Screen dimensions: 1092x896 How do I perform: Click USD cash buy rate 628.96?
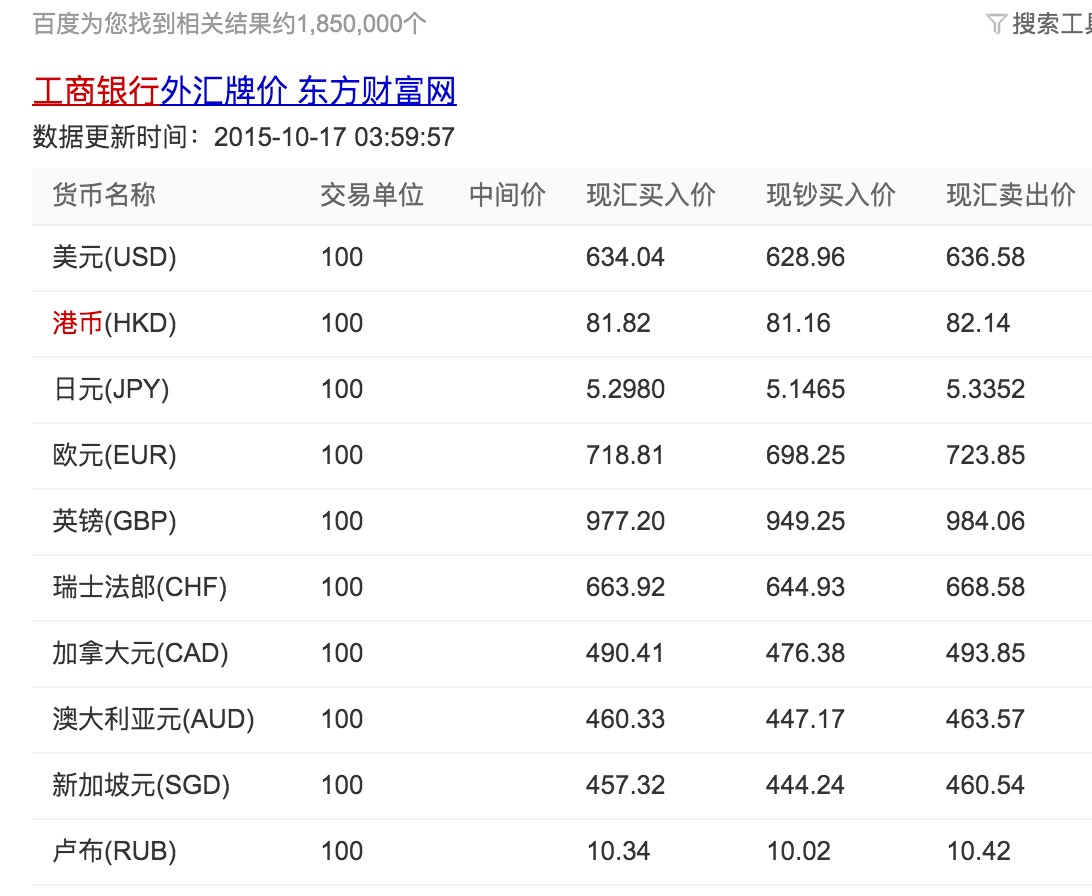click(x=805, y=258)
